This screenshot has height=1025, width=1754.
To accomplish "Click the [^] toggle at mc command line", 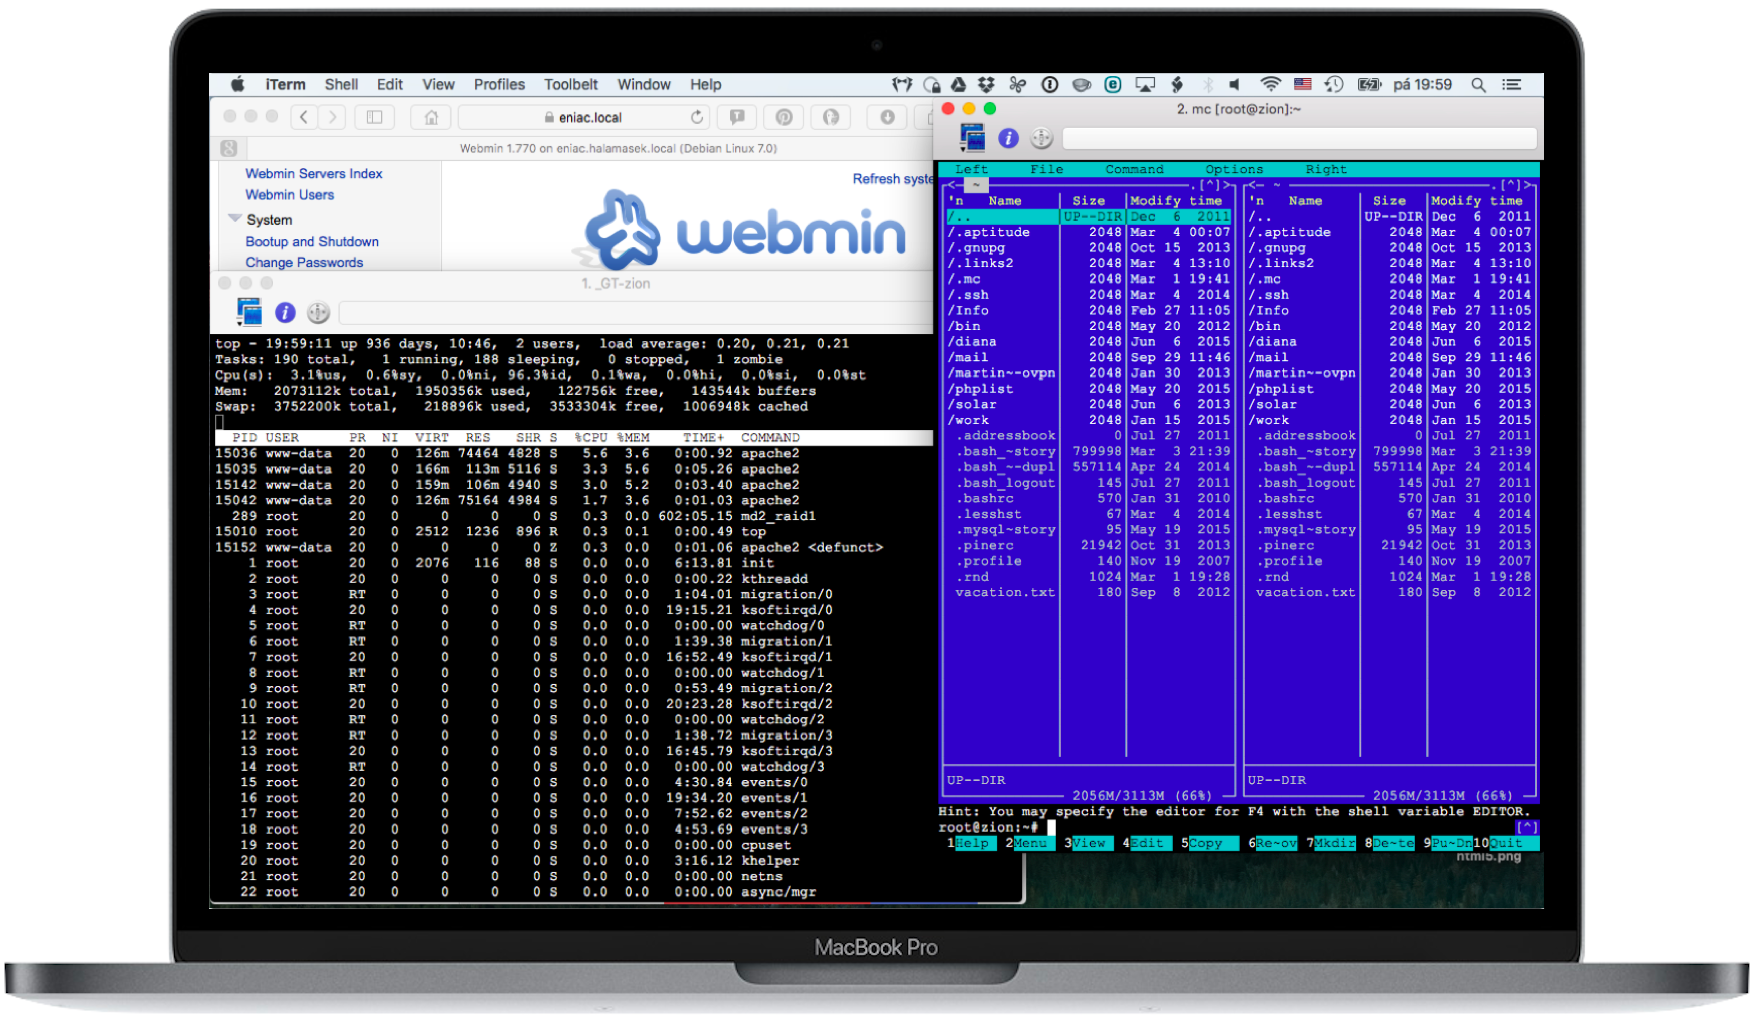I will 1527,827.
